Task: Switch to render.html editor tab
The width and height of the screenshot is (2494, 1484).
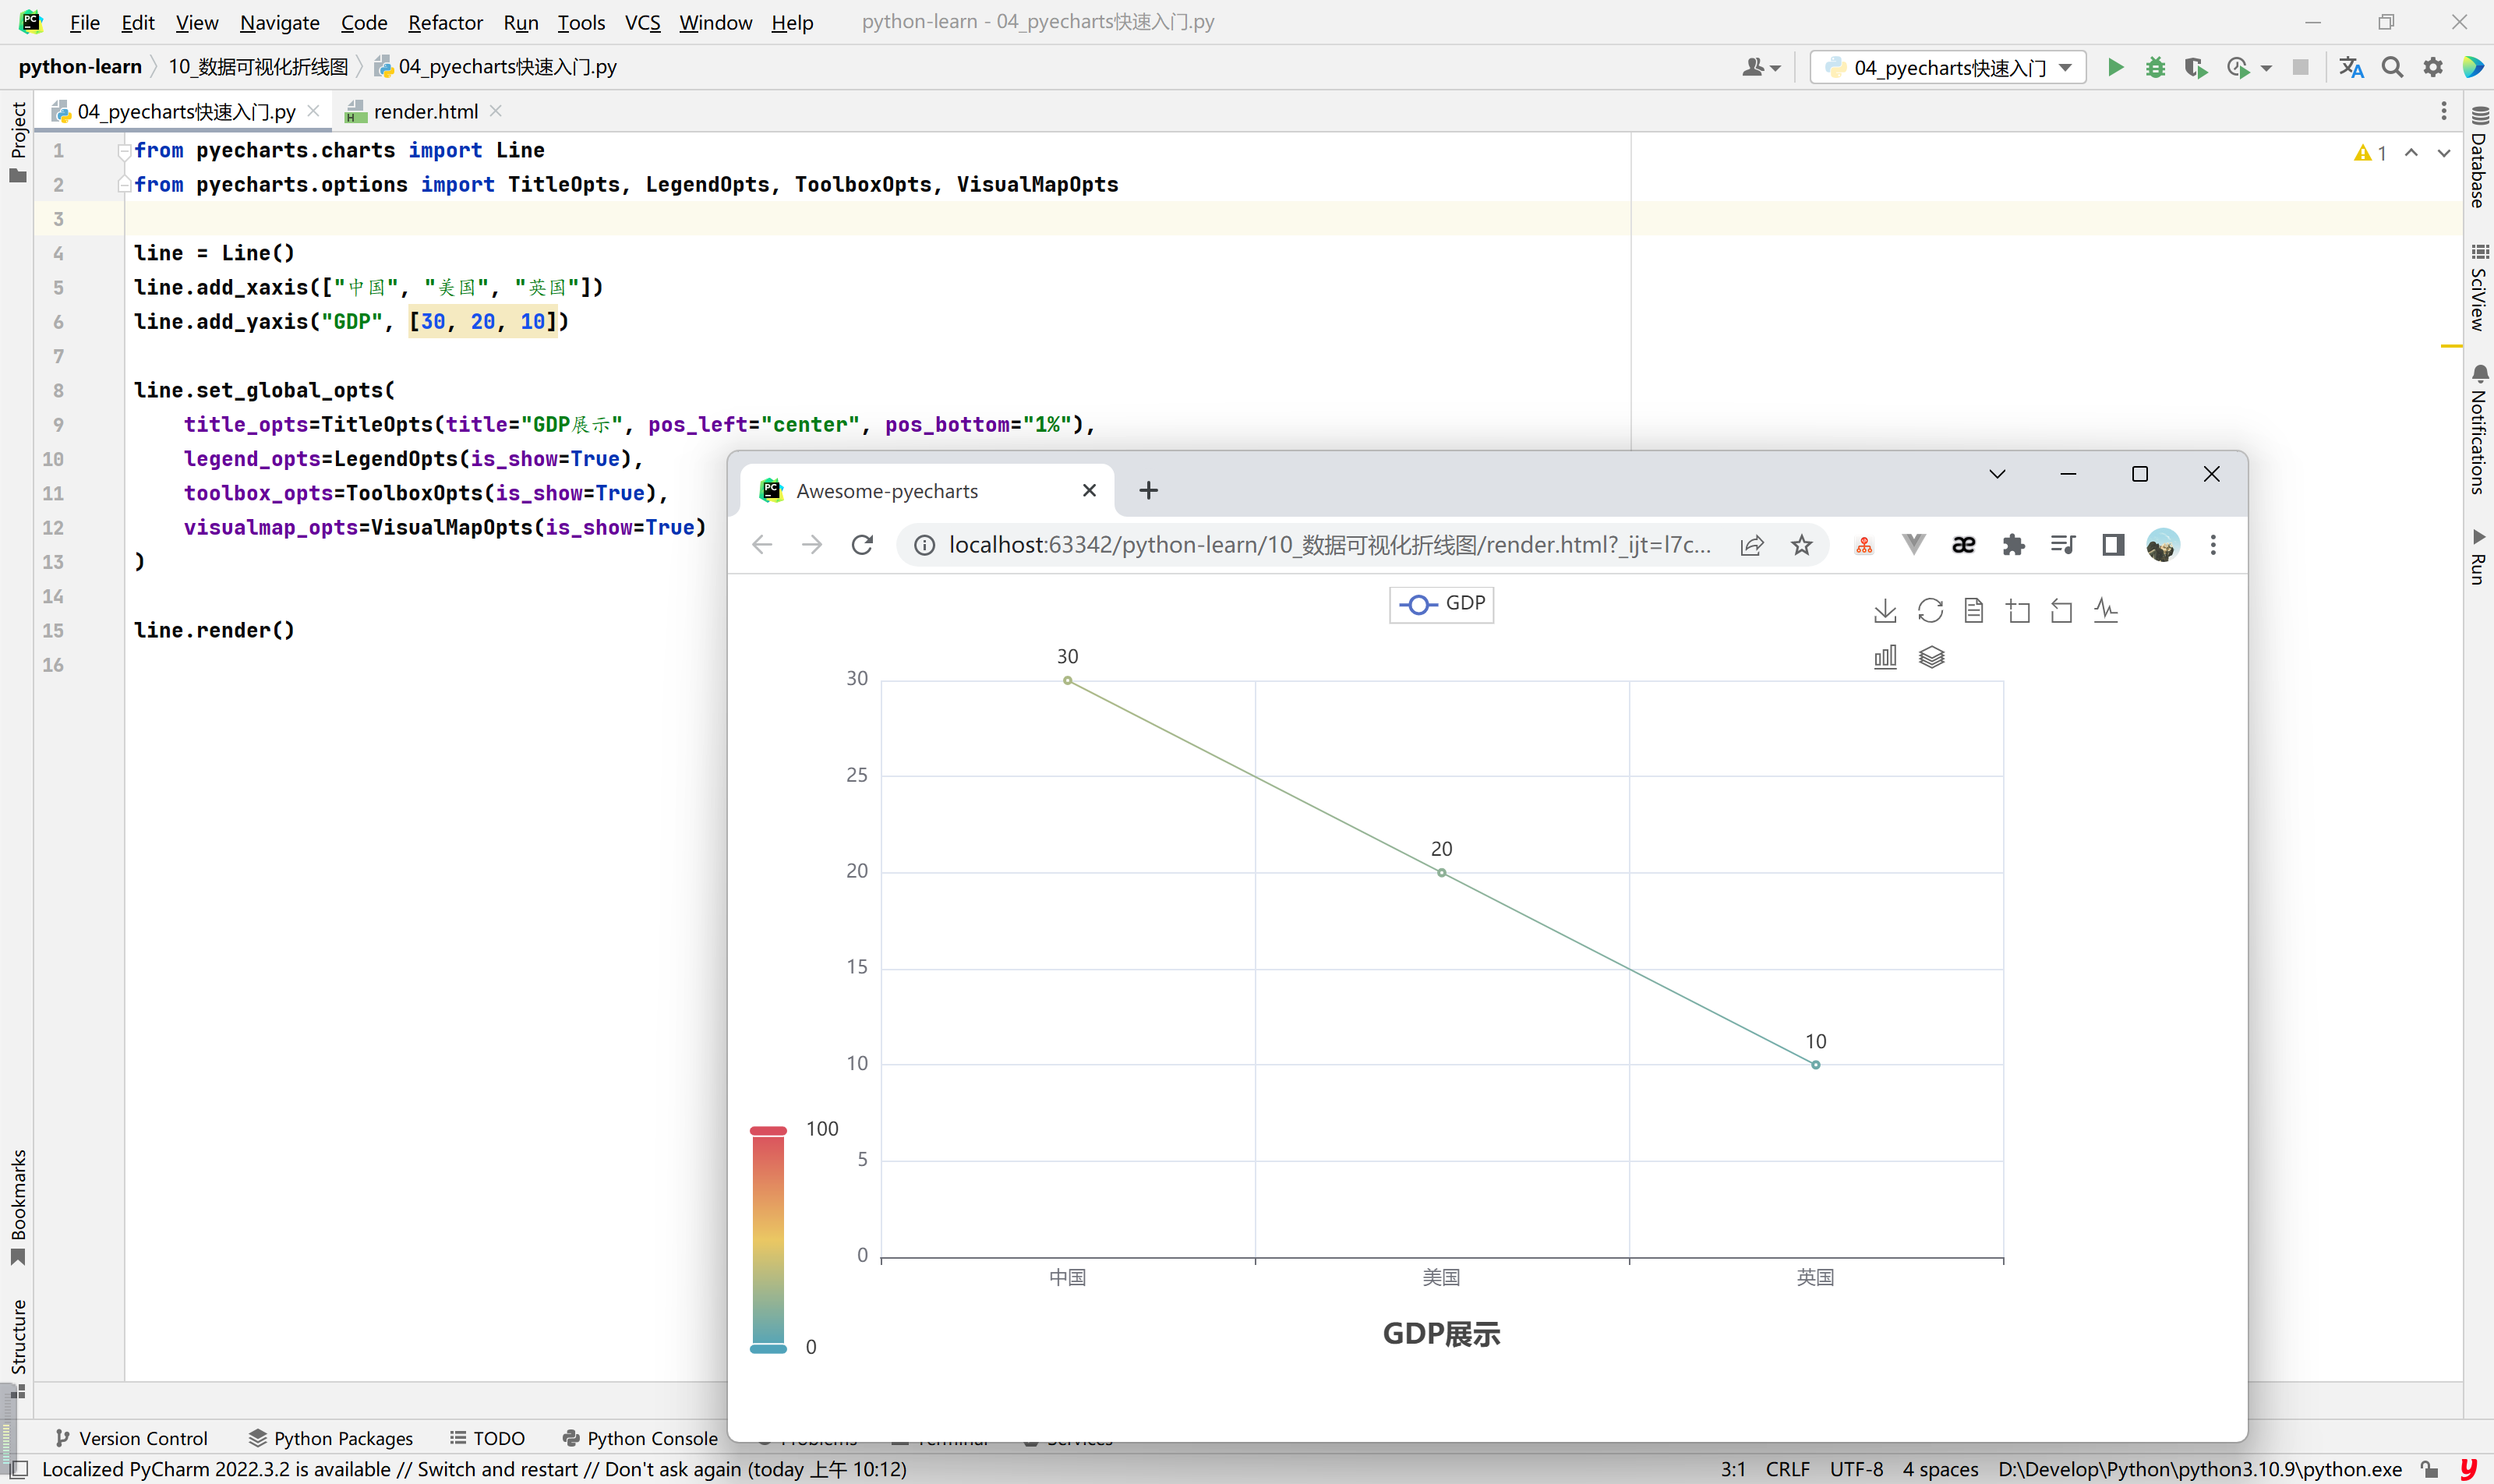Action: coord(425,111)
